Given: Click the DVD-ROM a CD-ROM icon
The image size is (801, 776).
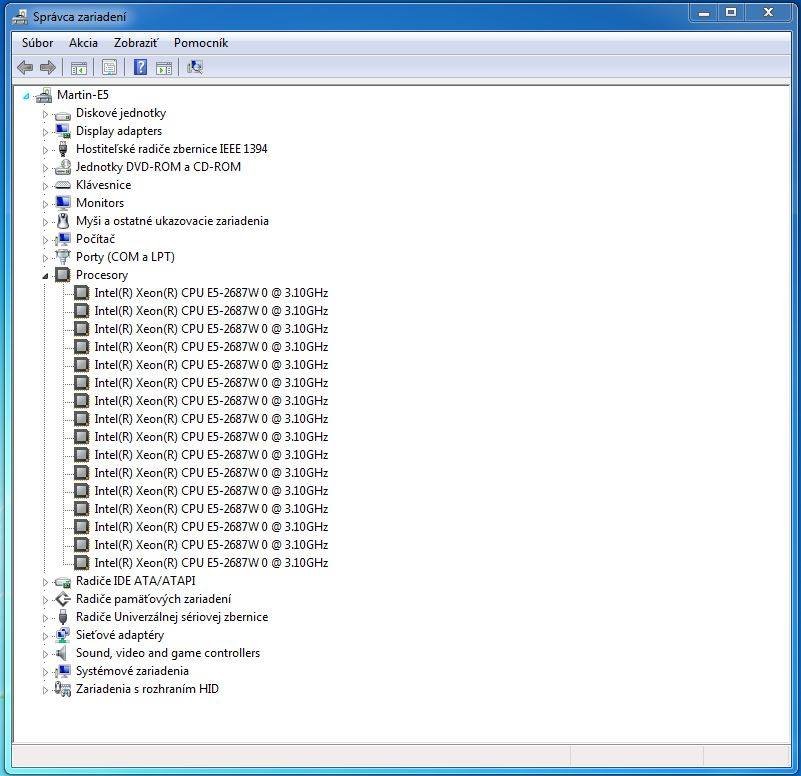Looking at the screenshot, I should click(x=62, y=167).
